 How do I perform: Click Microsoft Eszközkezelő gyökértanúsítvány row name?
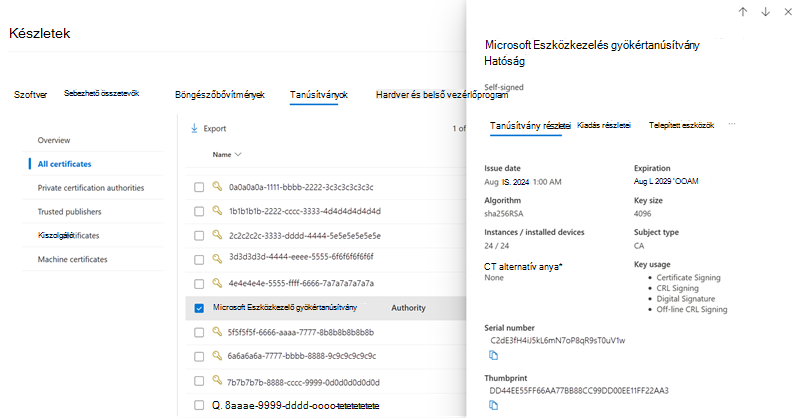pos(285,307)
